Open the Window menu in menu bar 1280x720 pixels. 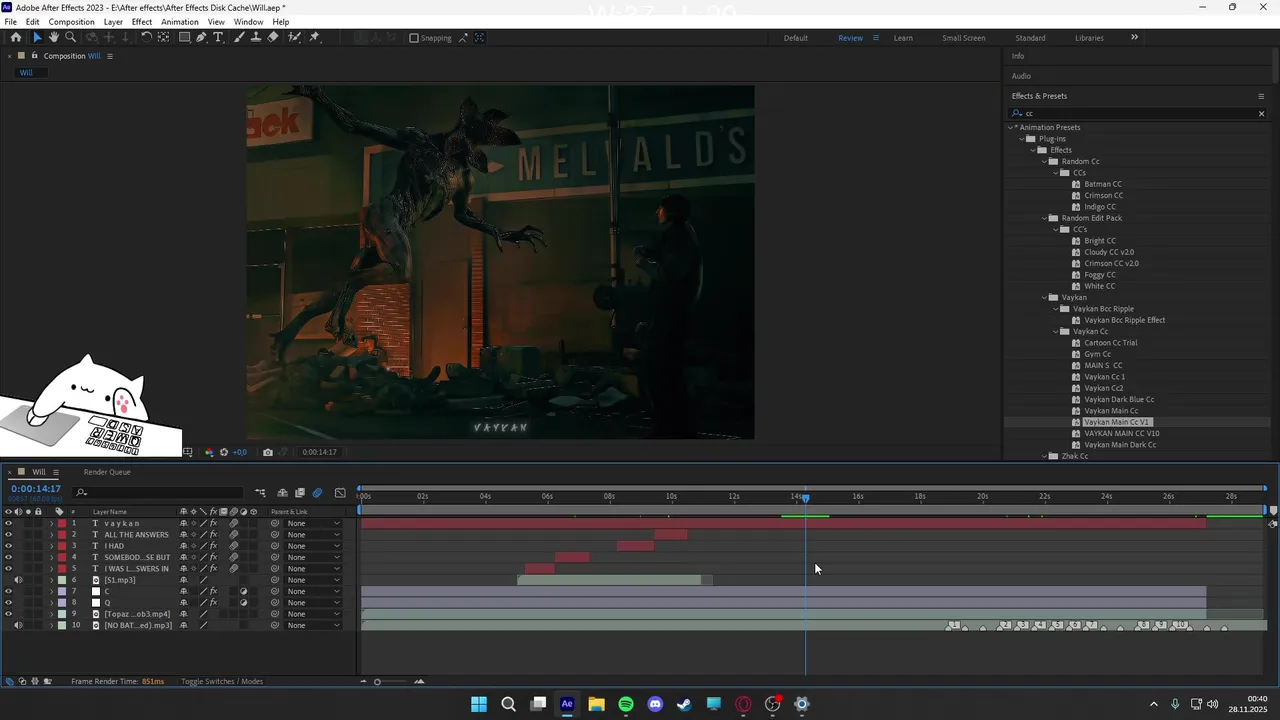248,22
